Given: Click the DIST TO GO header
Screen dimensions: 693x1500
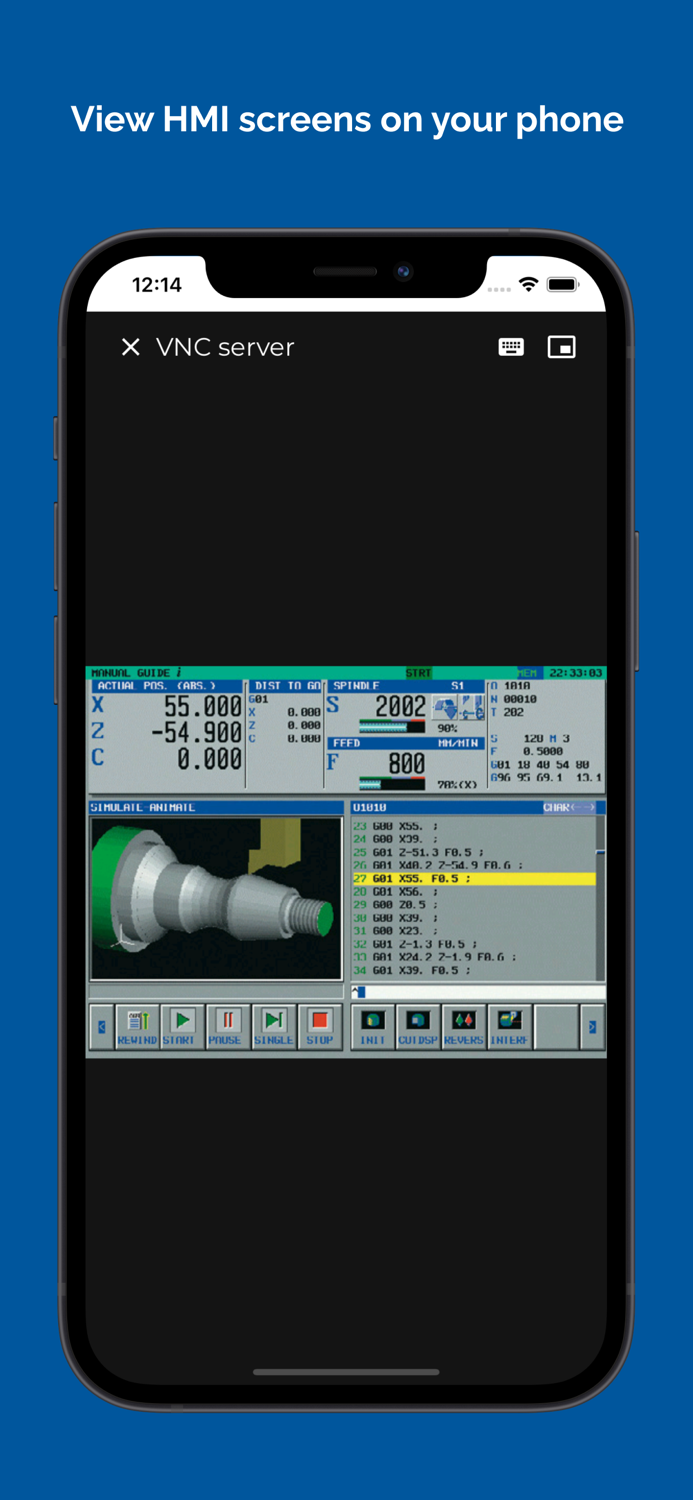Looking at the screenshot, I should click(x=287, y=686).
